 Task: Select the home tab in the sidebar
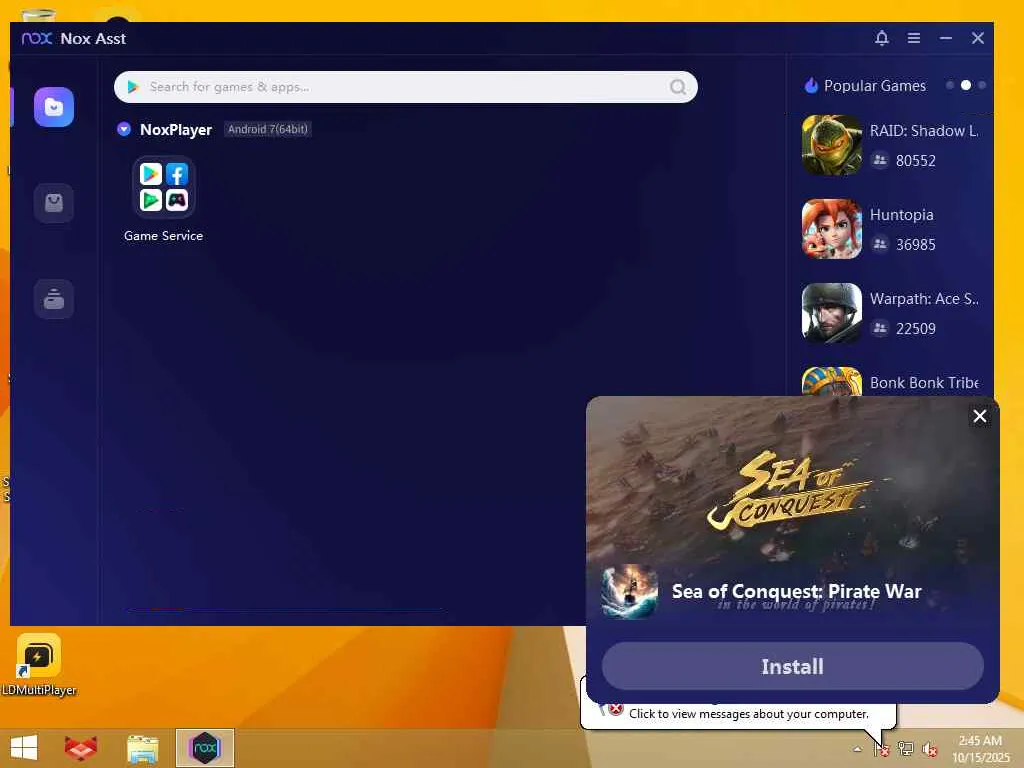click(54, 107)
